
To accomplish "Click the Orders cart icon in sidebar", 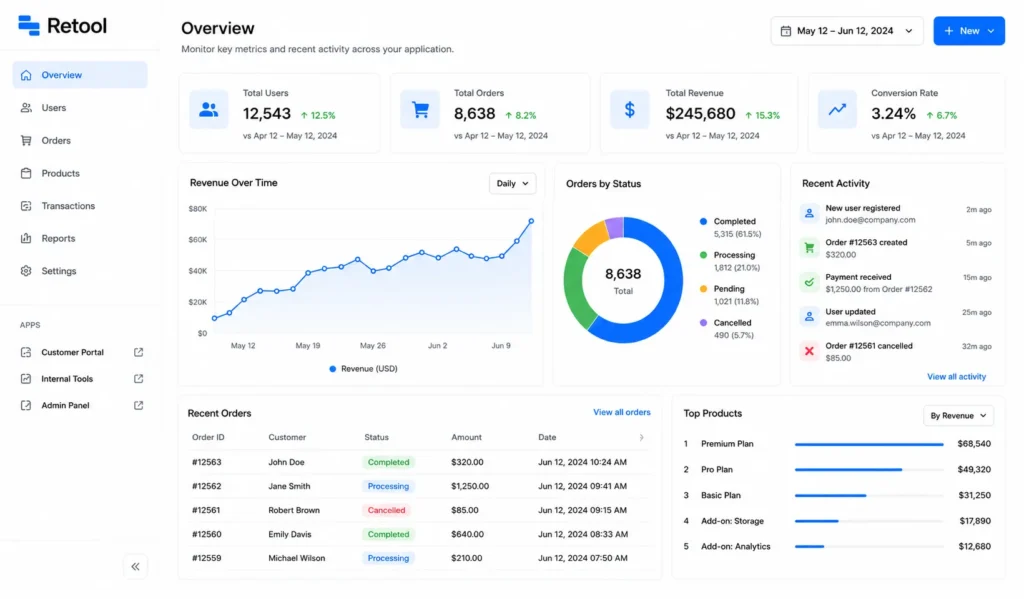I will tap(26, 140).
